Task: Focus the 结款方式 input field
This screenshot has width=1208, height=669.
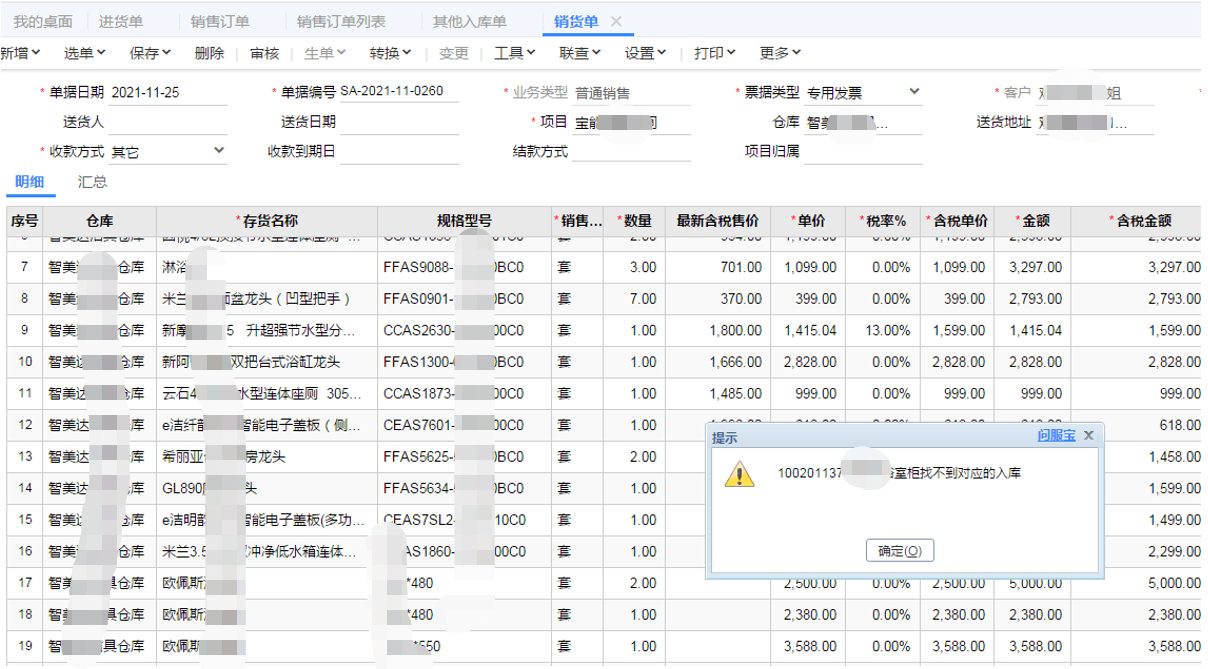Action: pos(631,152)
